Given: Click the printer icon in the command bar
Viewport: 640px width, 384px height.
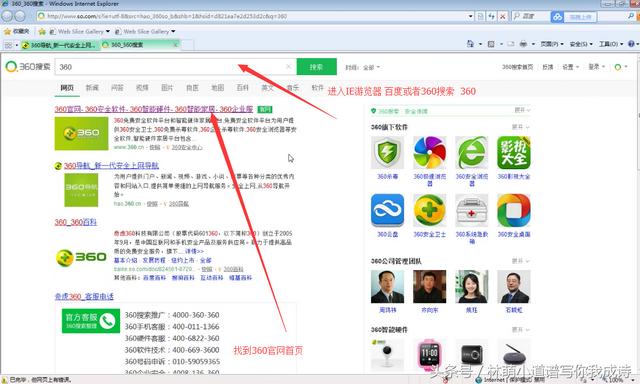Looking at the screenshot, I should click(523, 44).
